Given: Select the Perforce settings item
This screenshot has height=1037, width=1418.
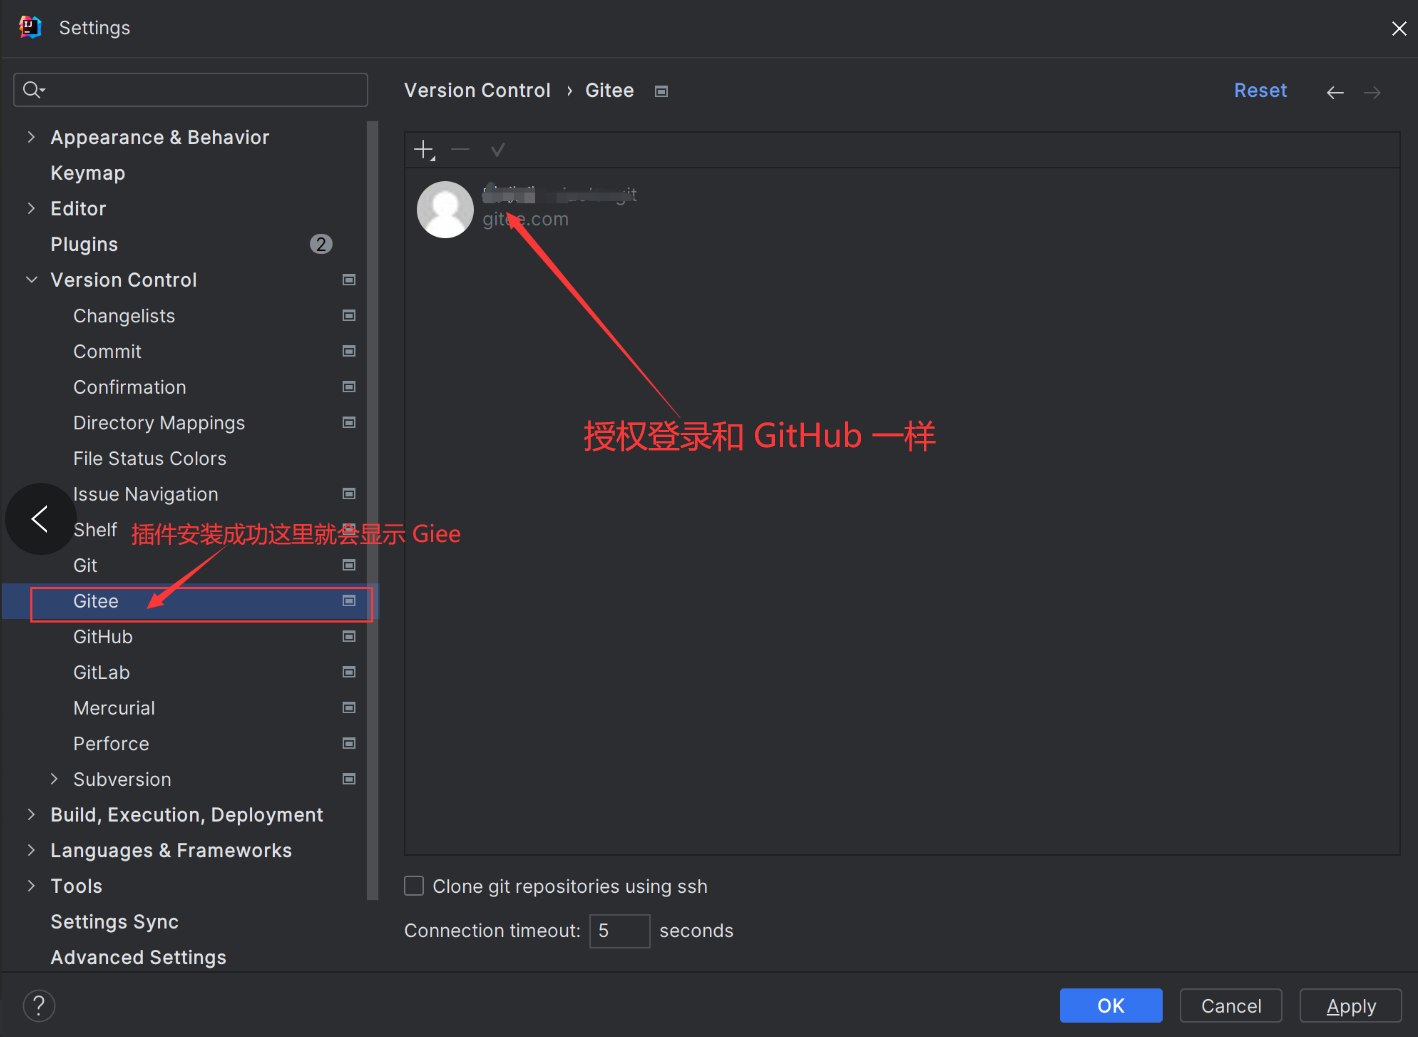Looking at the screenshot, I should [111, 744].
